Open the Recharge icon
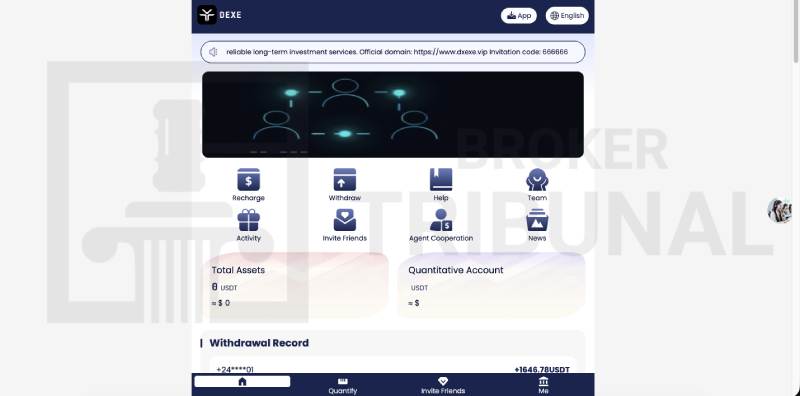 (x=248, y=180)
